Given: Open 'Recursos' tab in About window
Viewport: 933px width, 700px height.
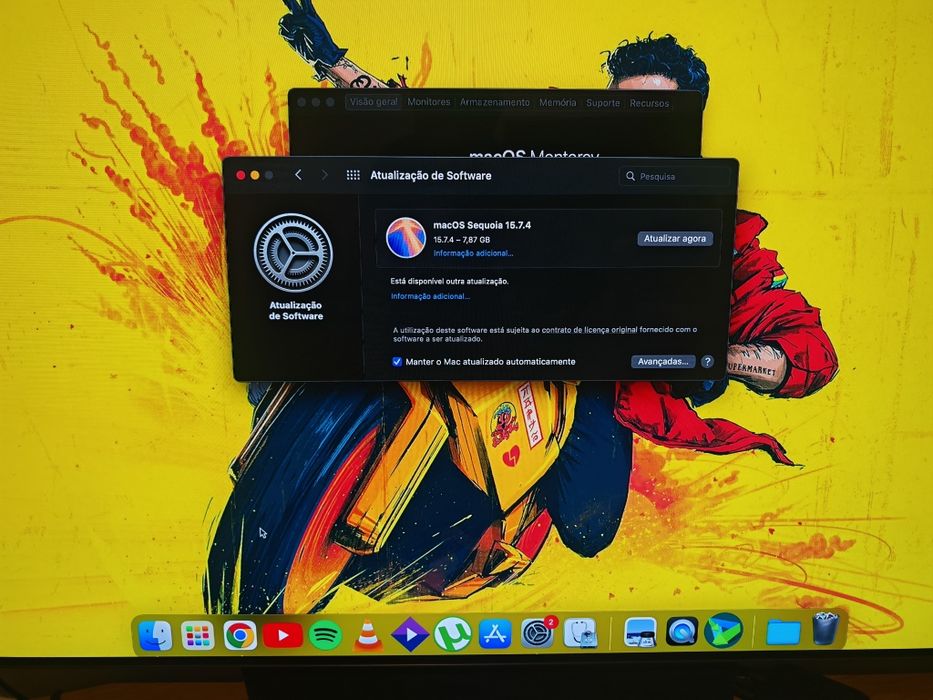Looking at the screenshot, I should pos(649,104).
